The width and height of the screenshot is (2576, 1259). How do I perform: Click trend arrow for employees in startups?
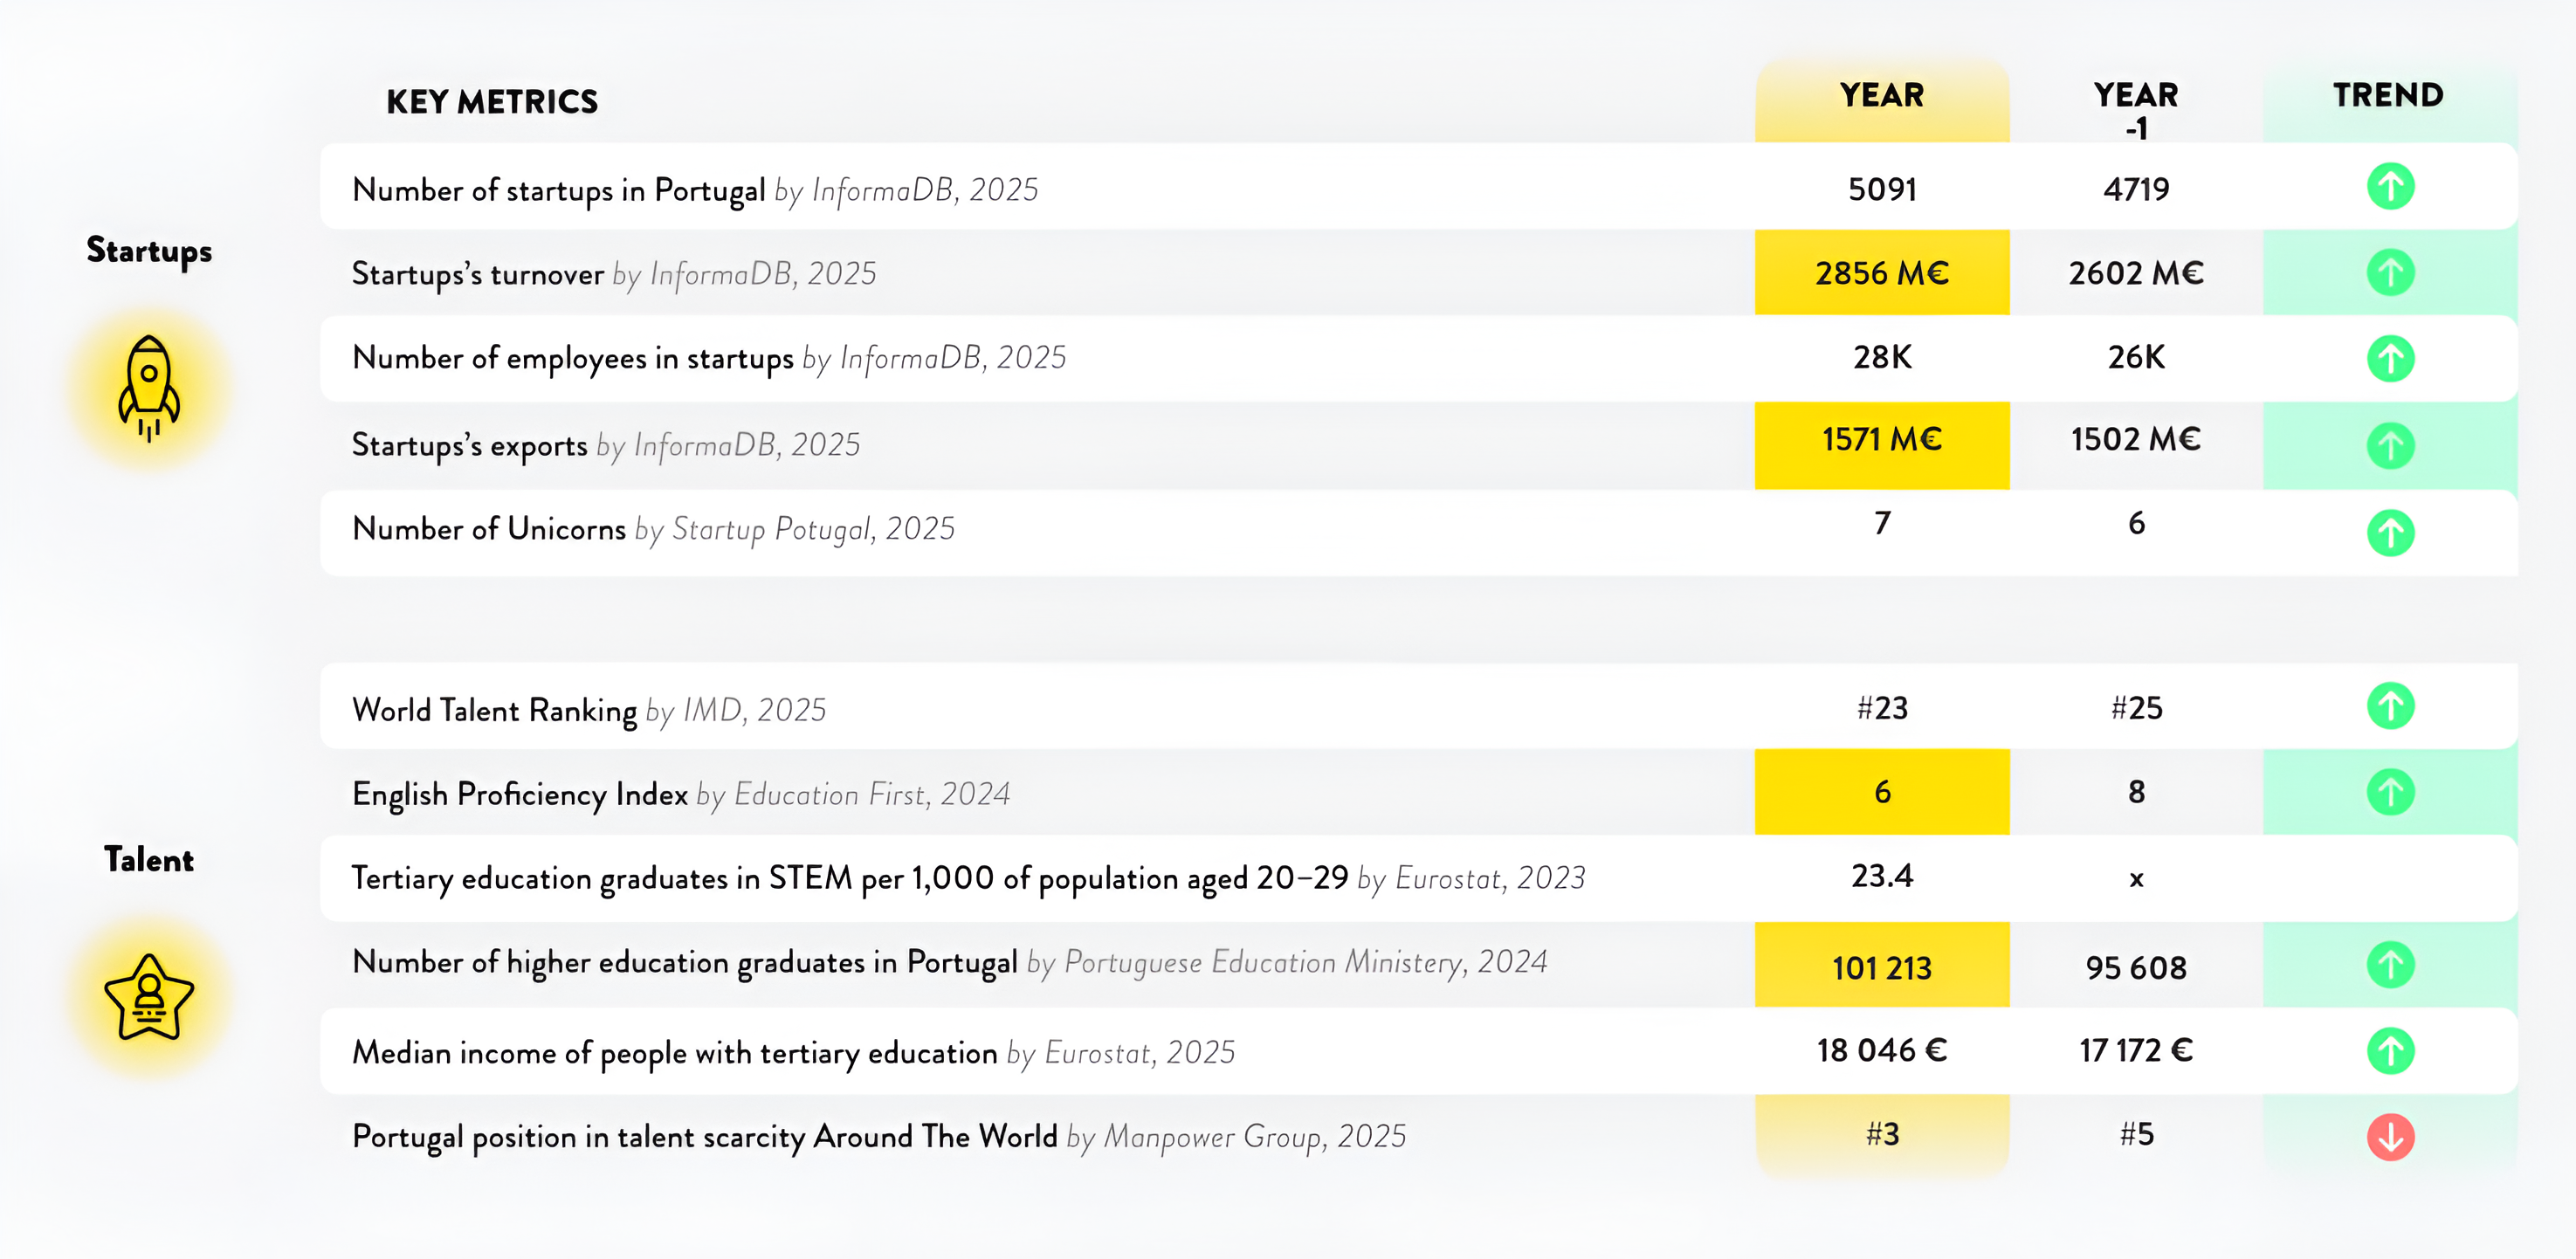2390,358
